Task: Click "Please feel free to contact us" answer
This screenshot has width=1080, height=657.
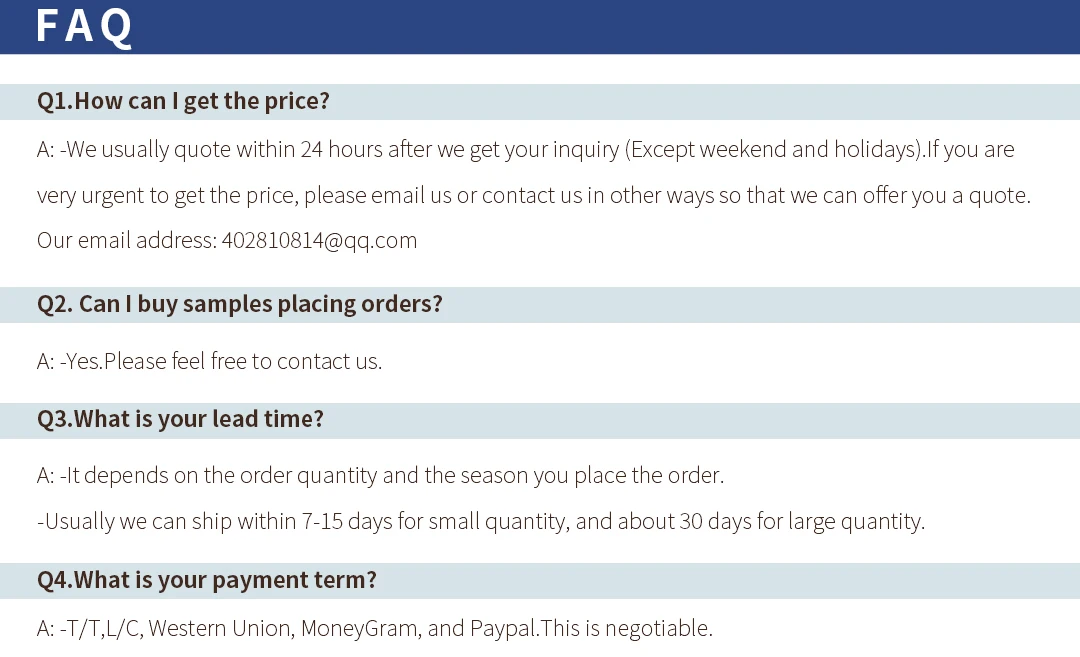Action: coord(241,361)
